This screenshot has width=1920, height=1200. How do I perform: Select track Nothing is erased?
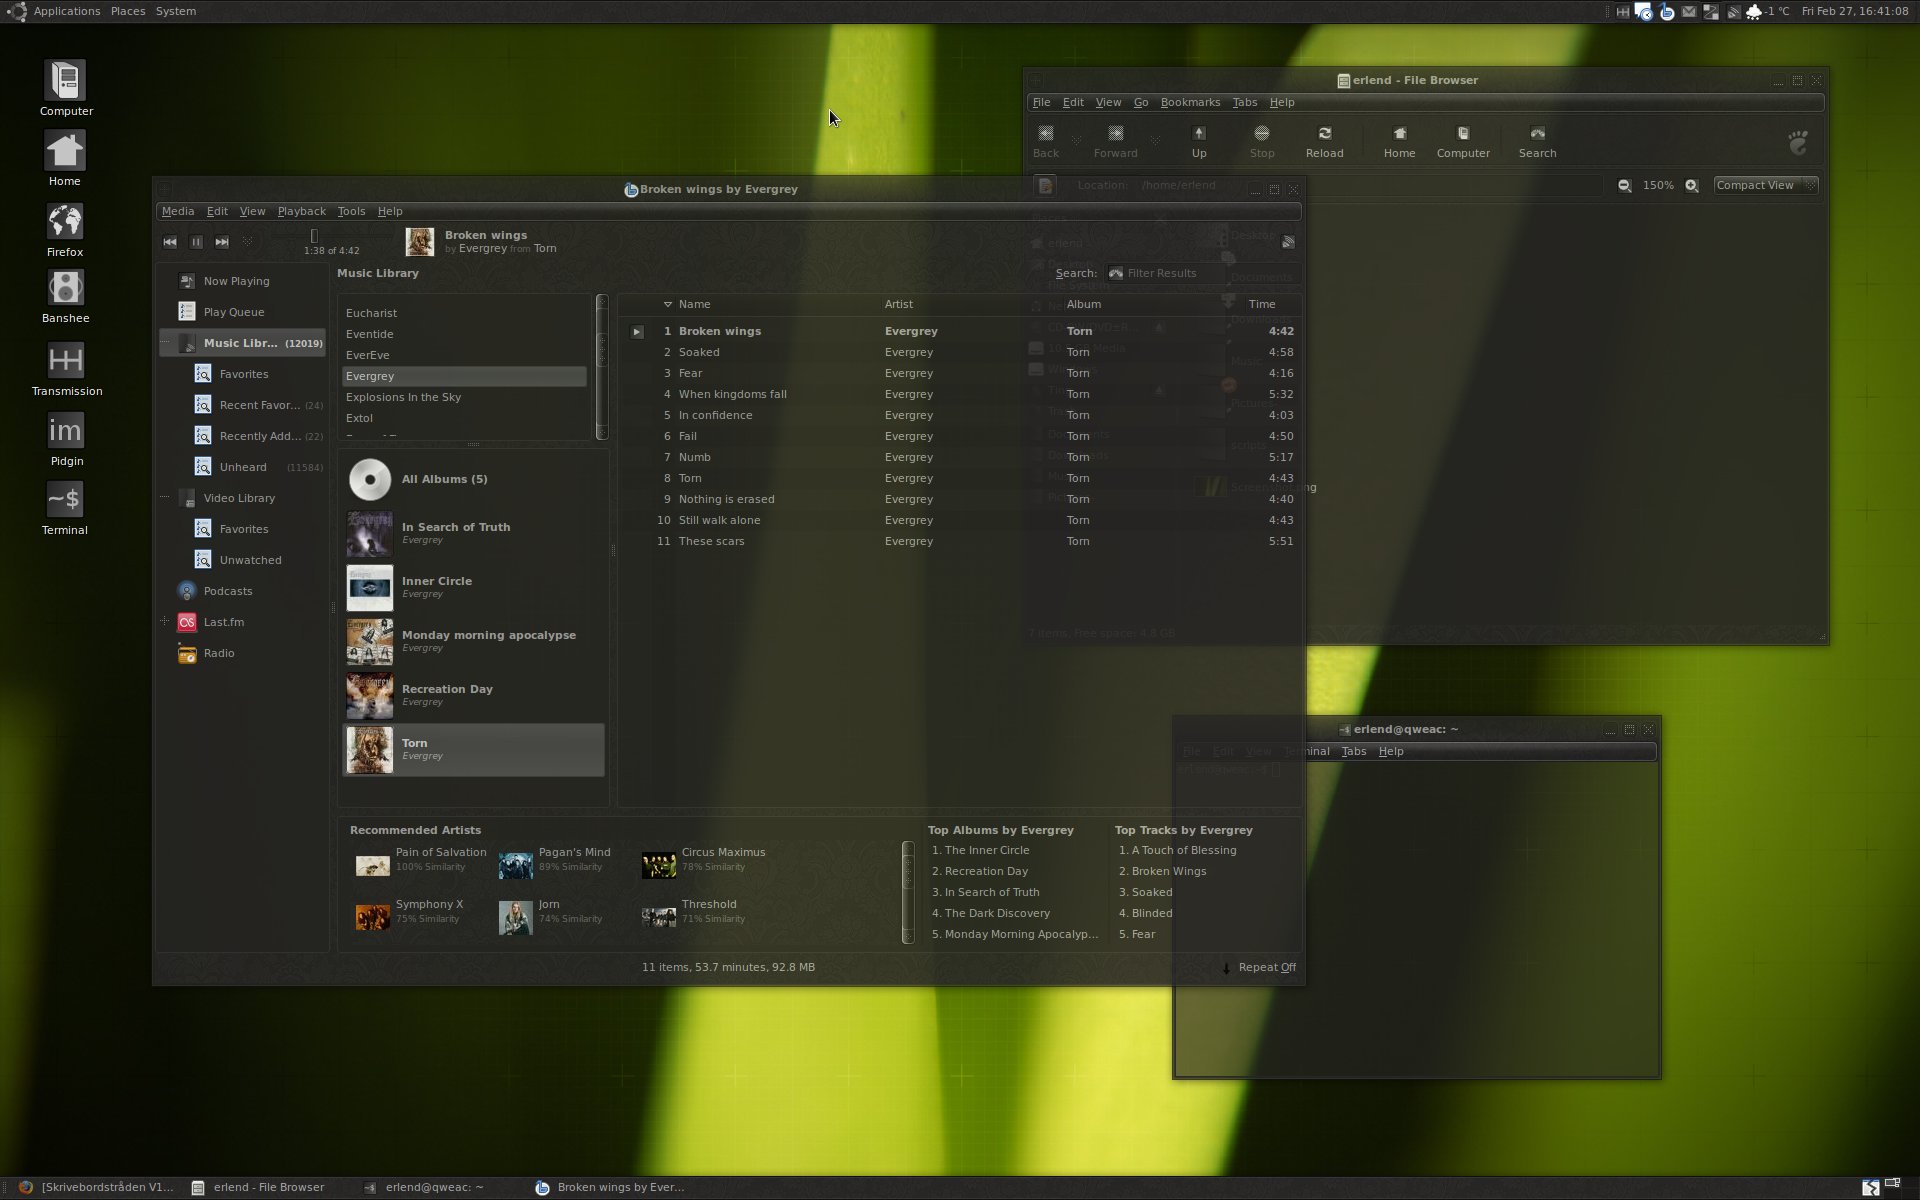tap(960, 499)
